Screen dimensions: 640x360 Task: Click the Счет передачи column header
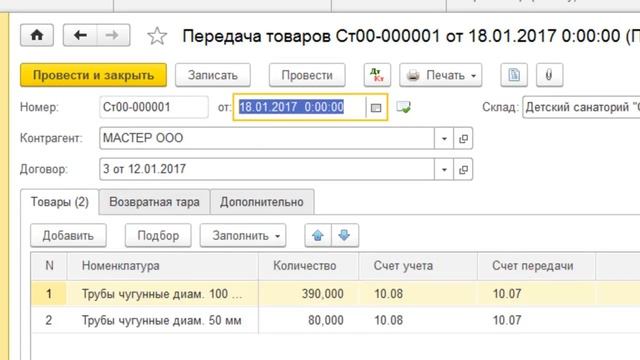[x=536, y=266]
